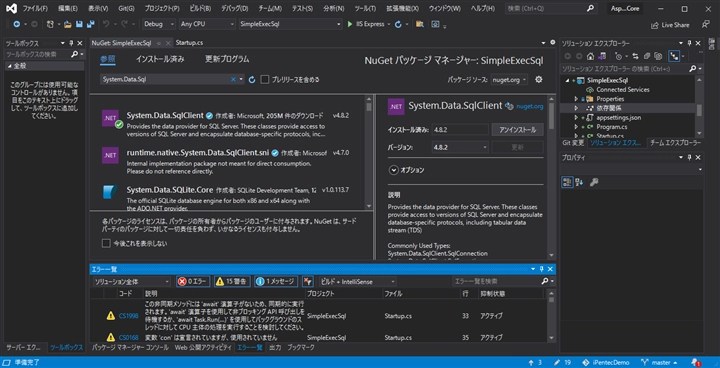The width and height of the screenshot is (720, 368).
Task: Click Properties panel Alphabetical sort icon
Action: pos(579,182)
